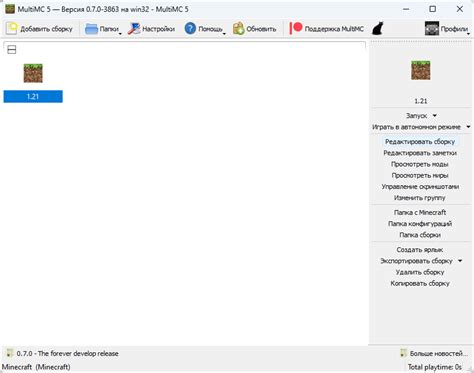This screenshot has height=373, width=474.
Task: Open the Папки folder icon
Action: pos(91,29)
